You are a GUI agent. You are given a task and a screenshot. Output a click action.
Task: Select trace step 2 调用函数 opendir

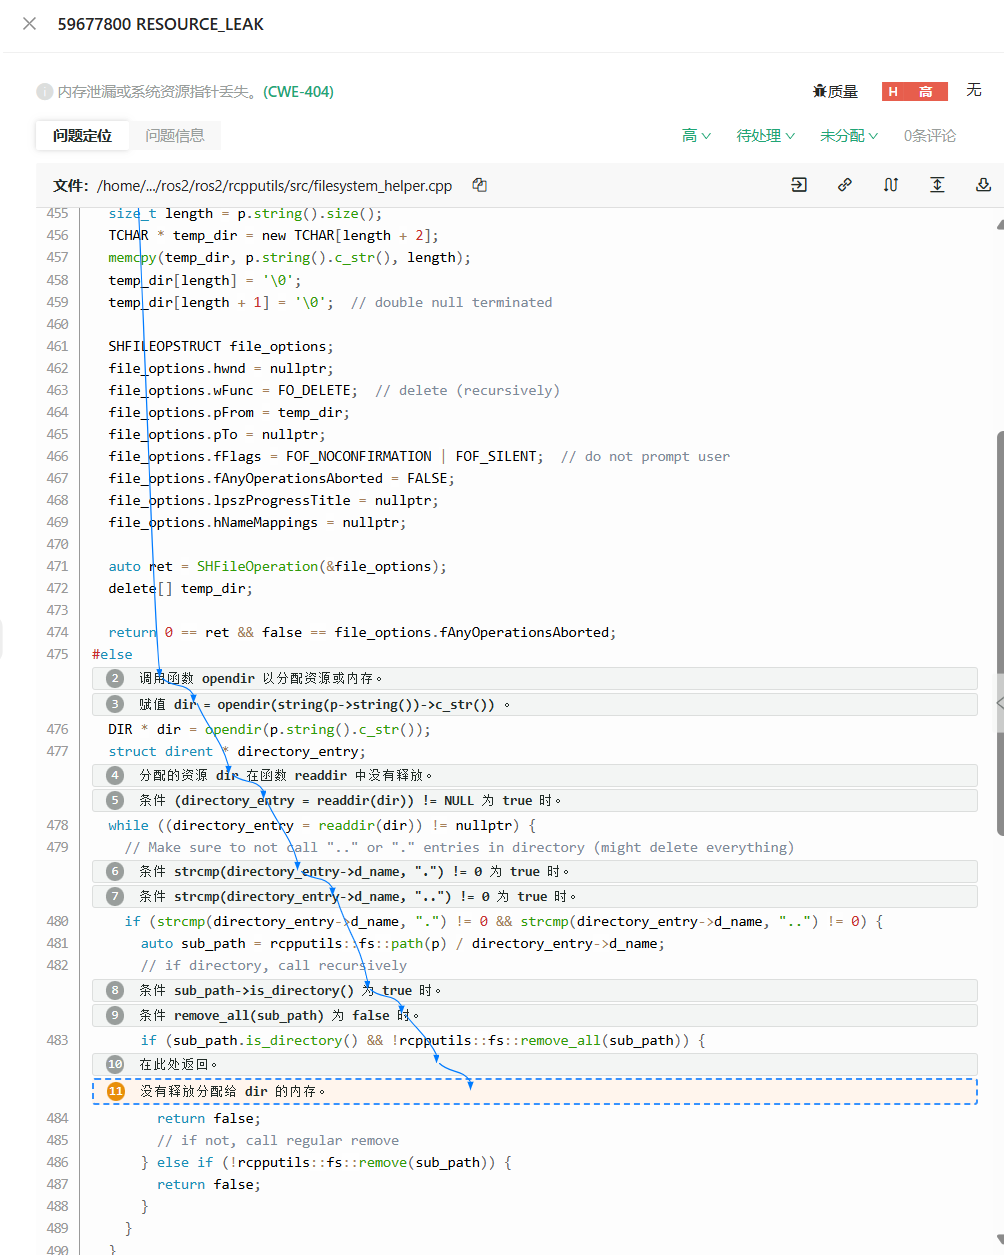coord(535,678)
